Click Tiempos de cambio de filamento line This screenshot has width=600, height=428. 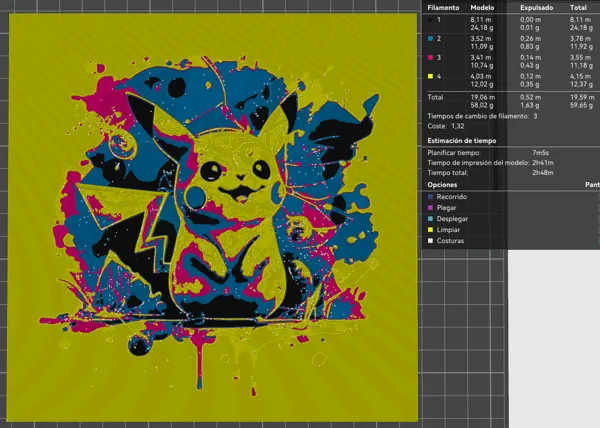(x=483, y=116)
